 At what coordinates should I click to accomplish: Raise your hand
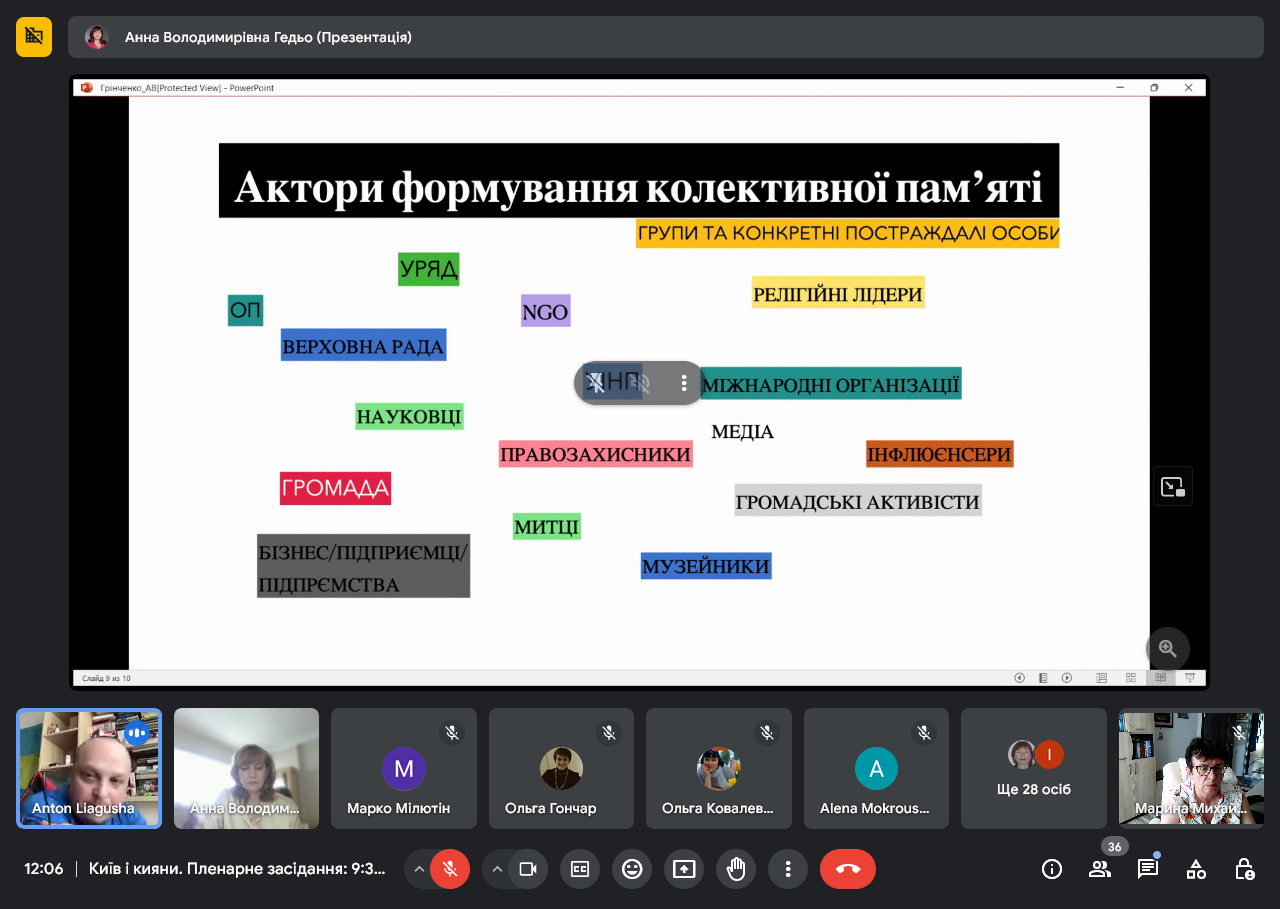click(736, 869)
